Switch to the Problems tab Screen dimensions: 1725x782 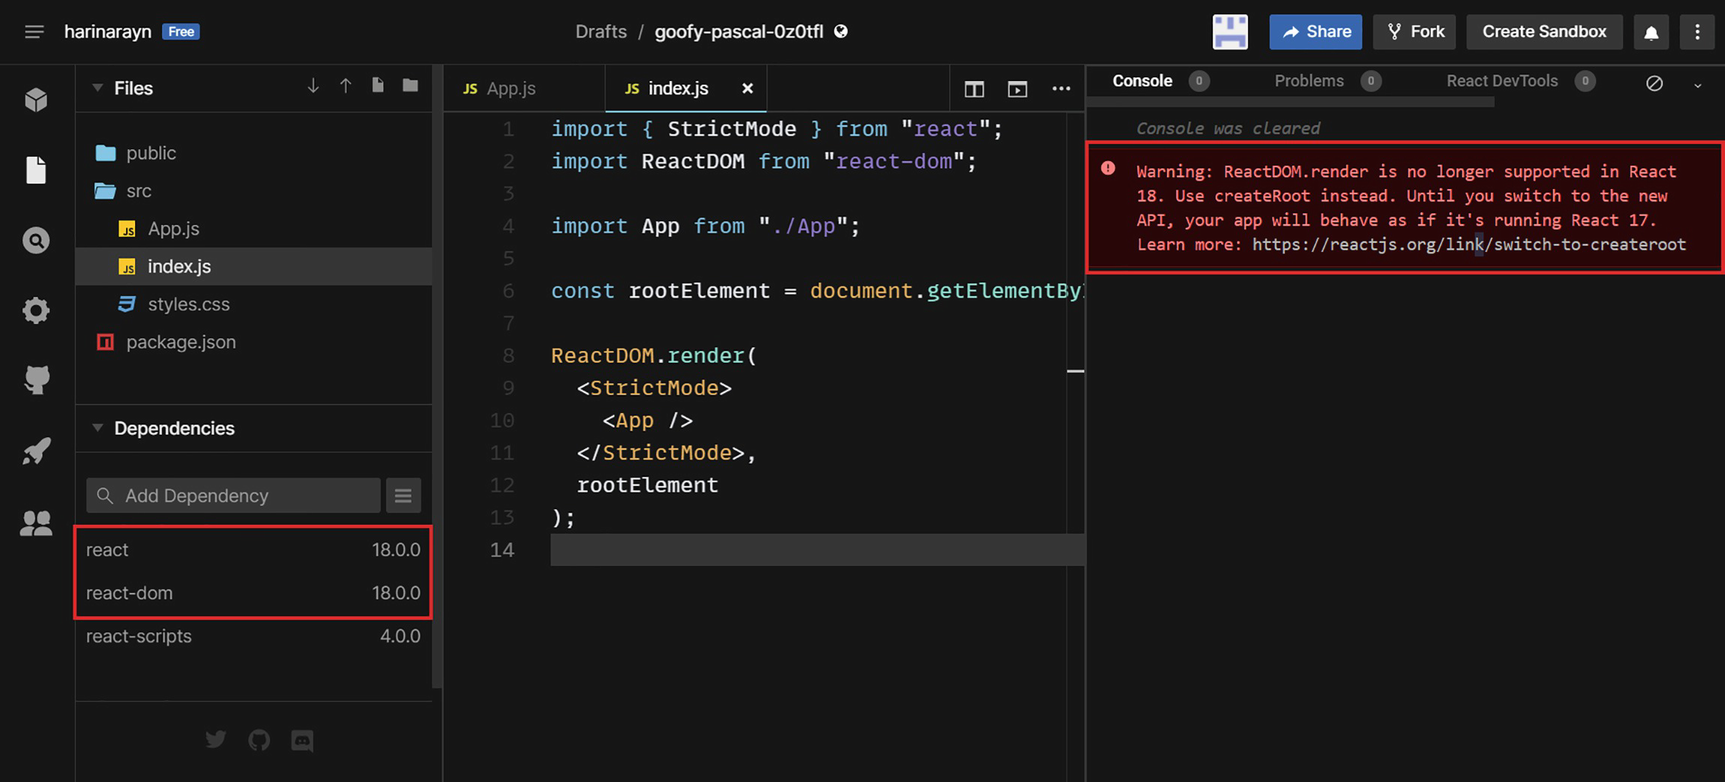(1308, 81)
